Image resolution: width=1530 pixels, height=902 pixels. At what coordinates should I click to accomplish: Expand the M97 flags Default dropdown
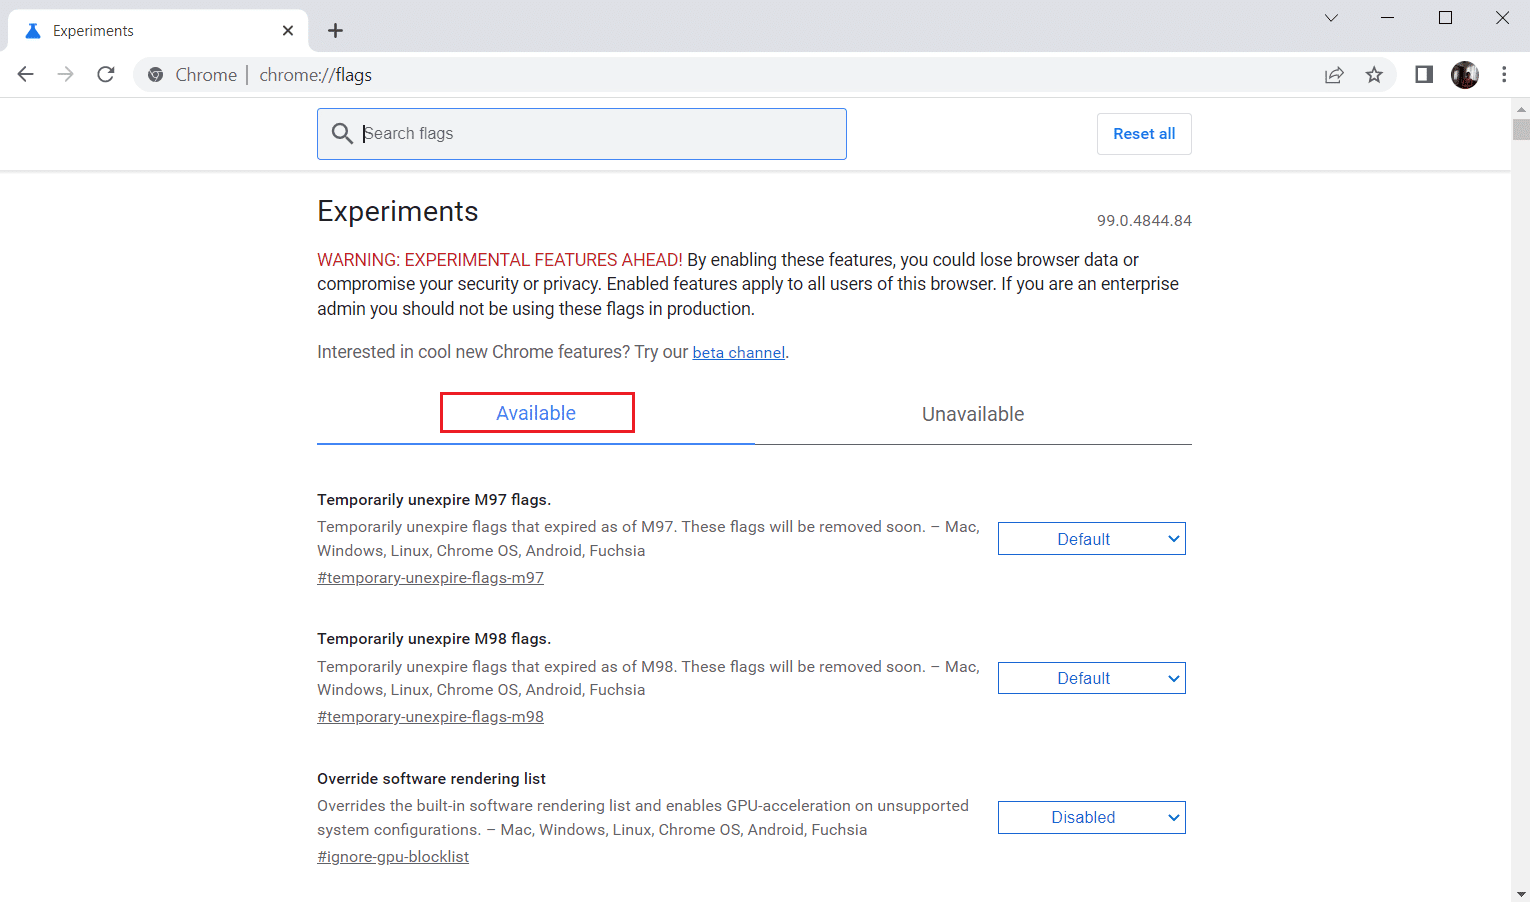tap(1091, 539)
